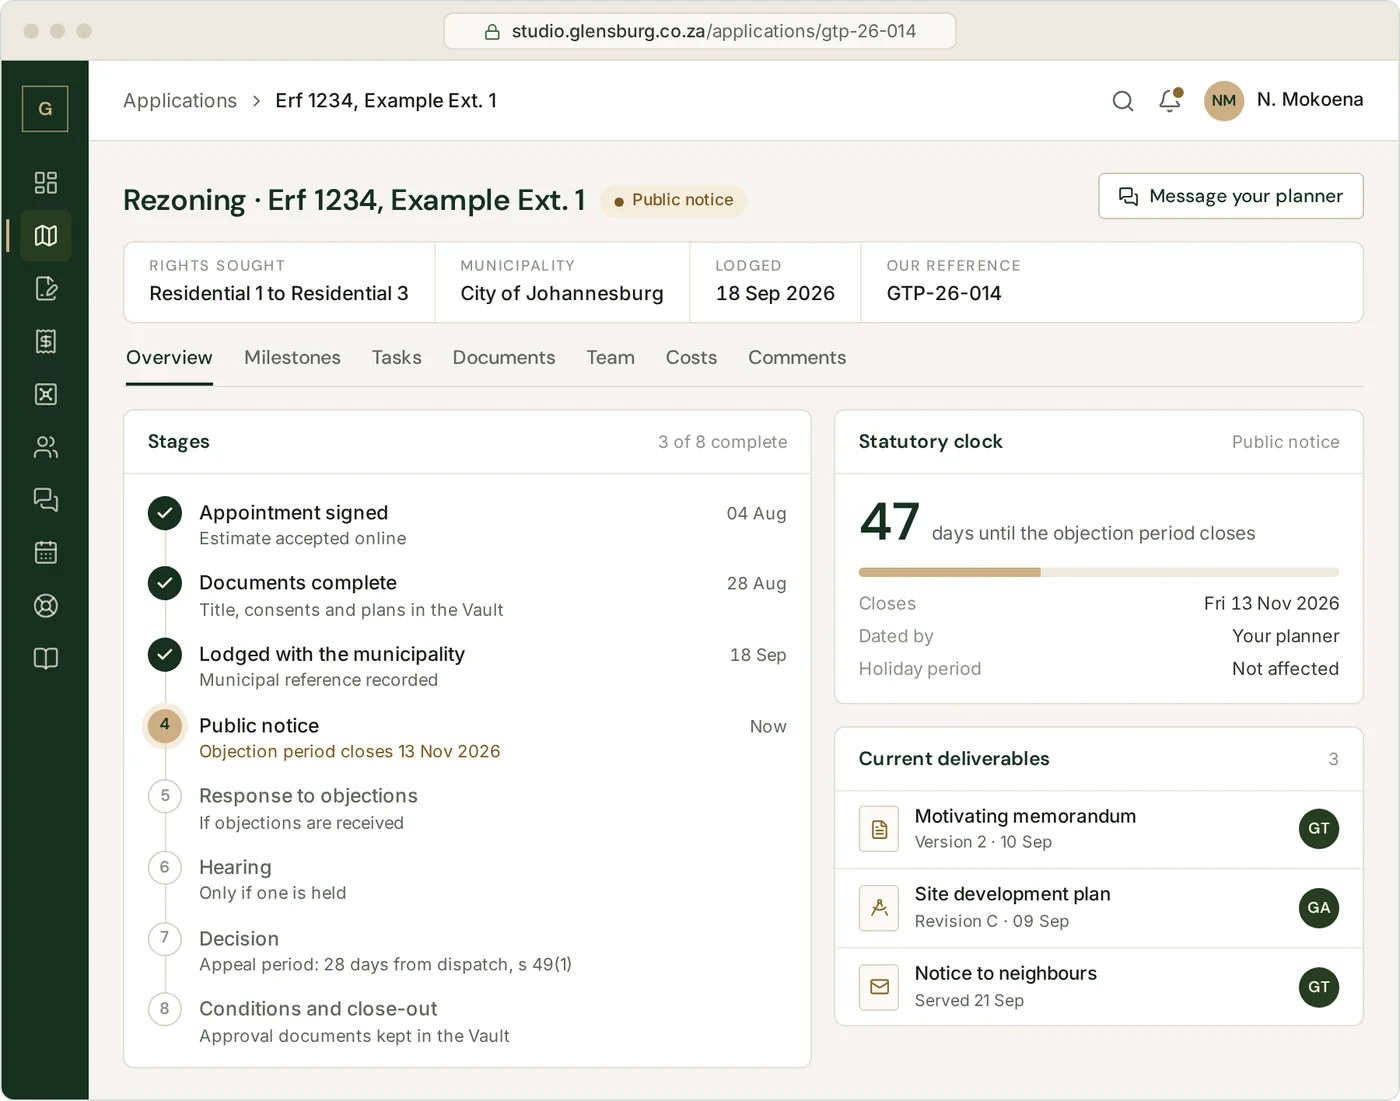Click the G logo at sidebar top
1400x1101 pixels.
pos(45,109)
